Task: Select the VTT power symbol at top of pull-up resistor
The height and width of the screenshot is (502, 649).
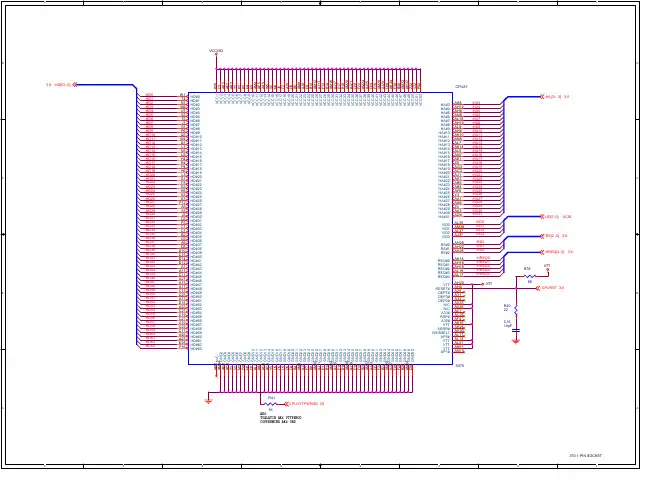Action: click(547, 268)
